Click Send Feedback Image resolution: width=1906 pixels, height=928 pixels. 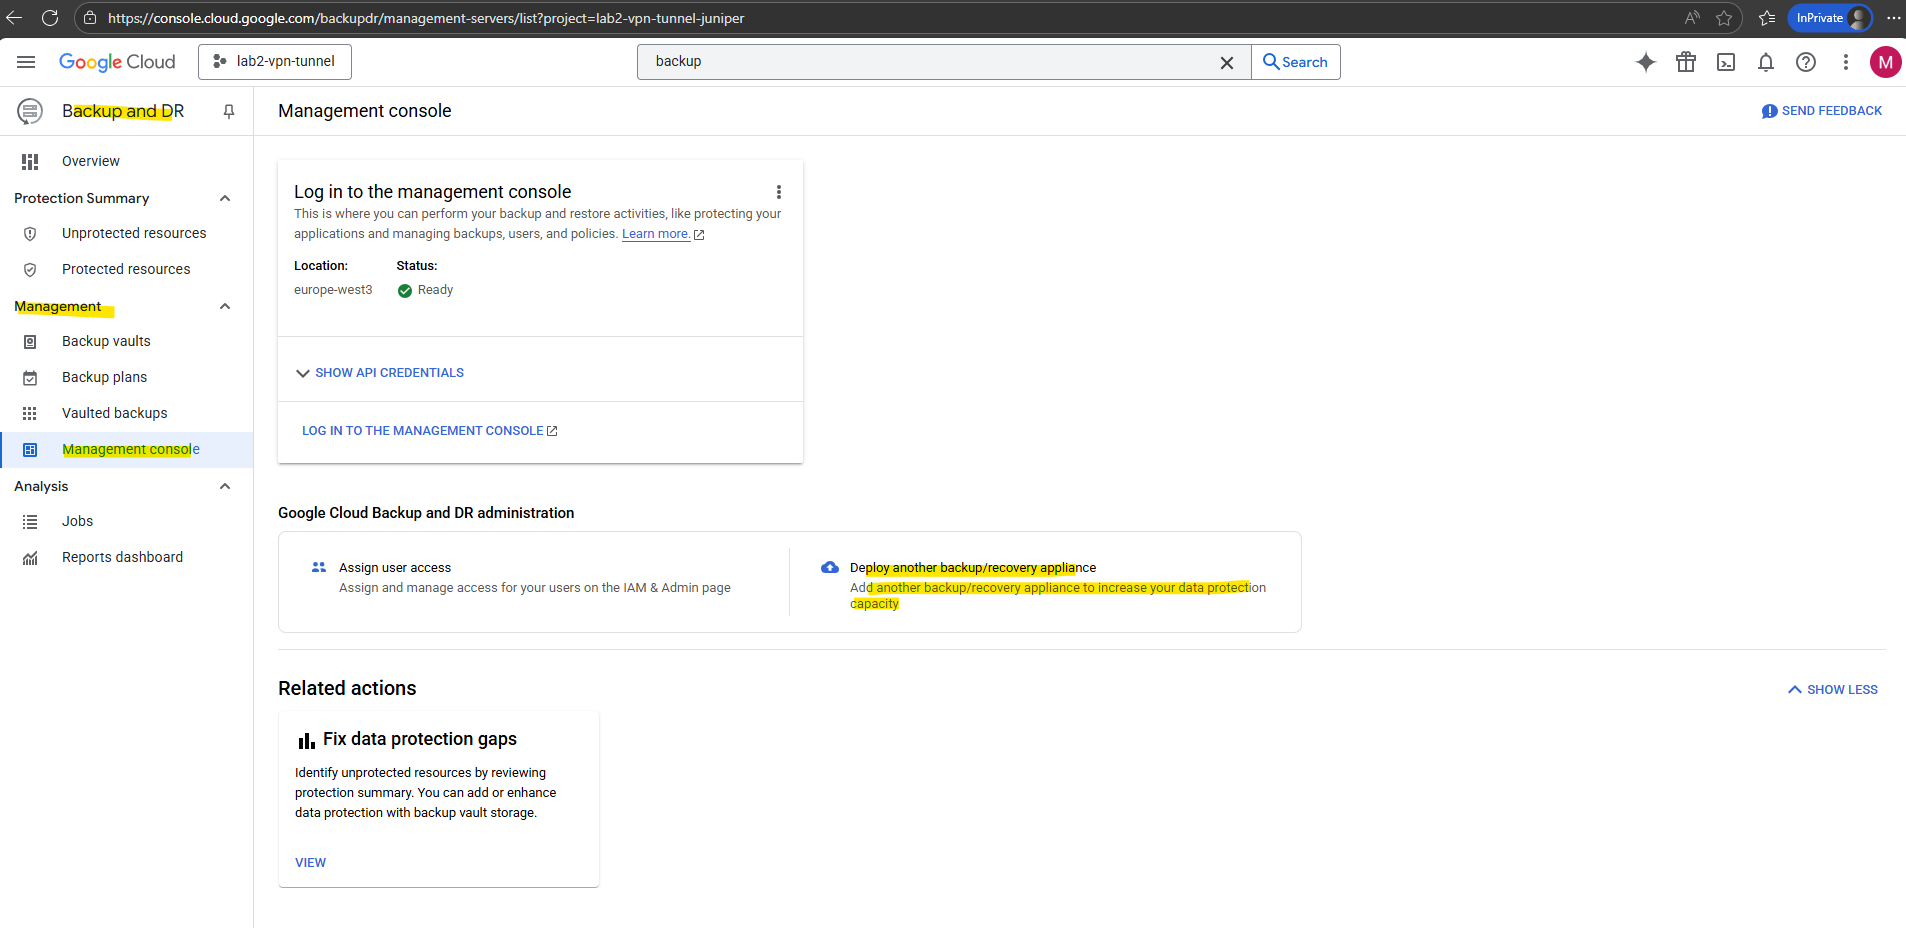[x=1822, y=111]
